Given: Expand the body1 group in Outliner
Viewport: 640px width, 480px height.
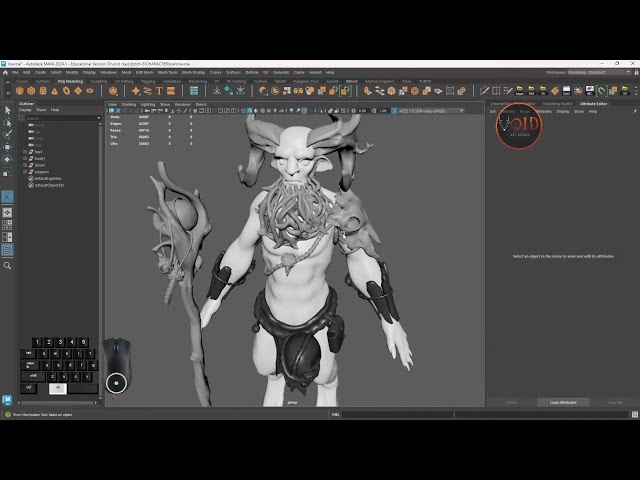Looking at the screenshot, I should click(25, 158).
